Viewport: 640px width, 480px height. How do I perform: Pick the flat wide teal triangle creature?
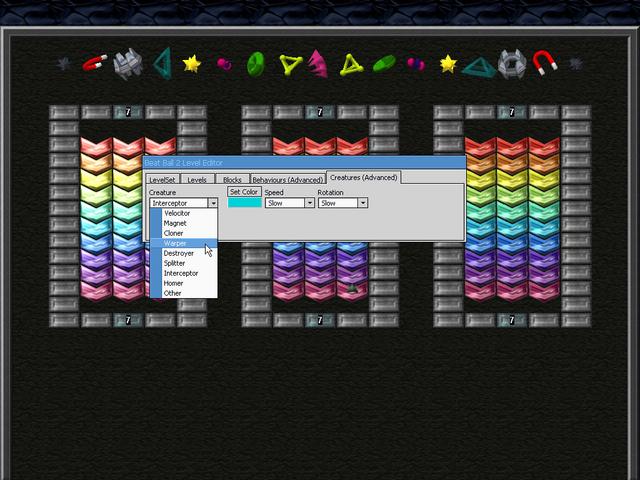point(478,67)
